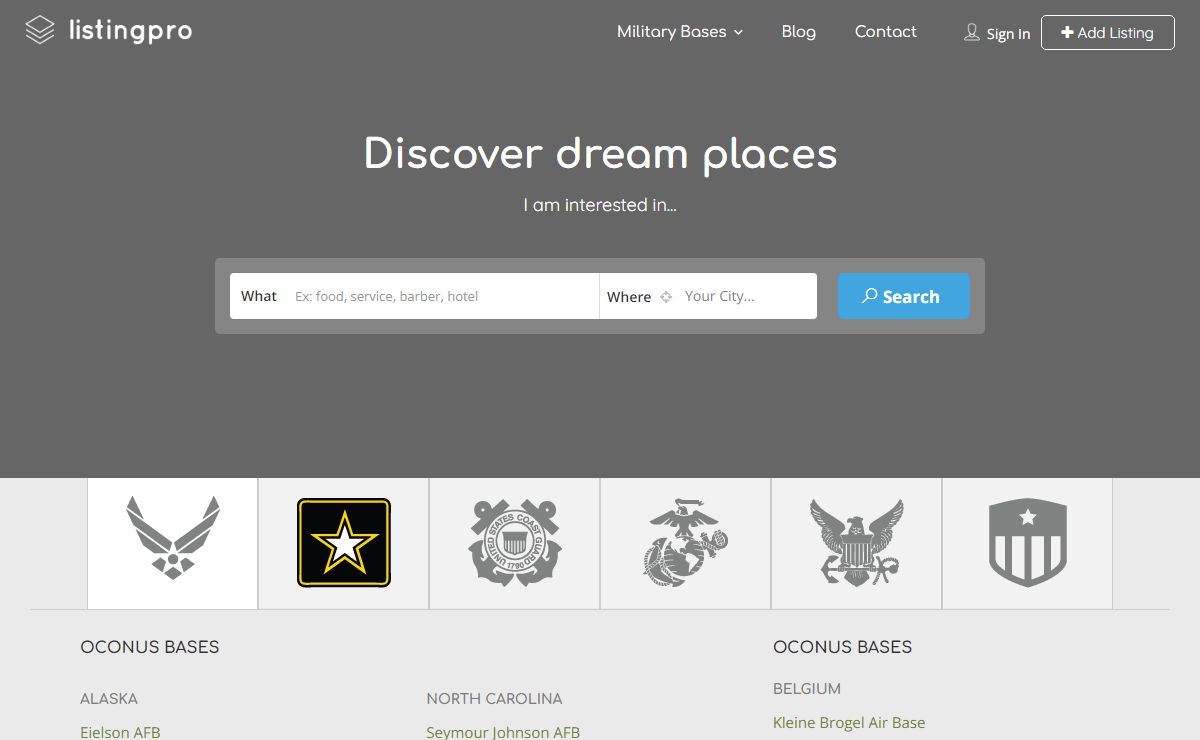1200x740 pixels.
Task: Click the Sign In link
Action: (x=1008, y=34)
